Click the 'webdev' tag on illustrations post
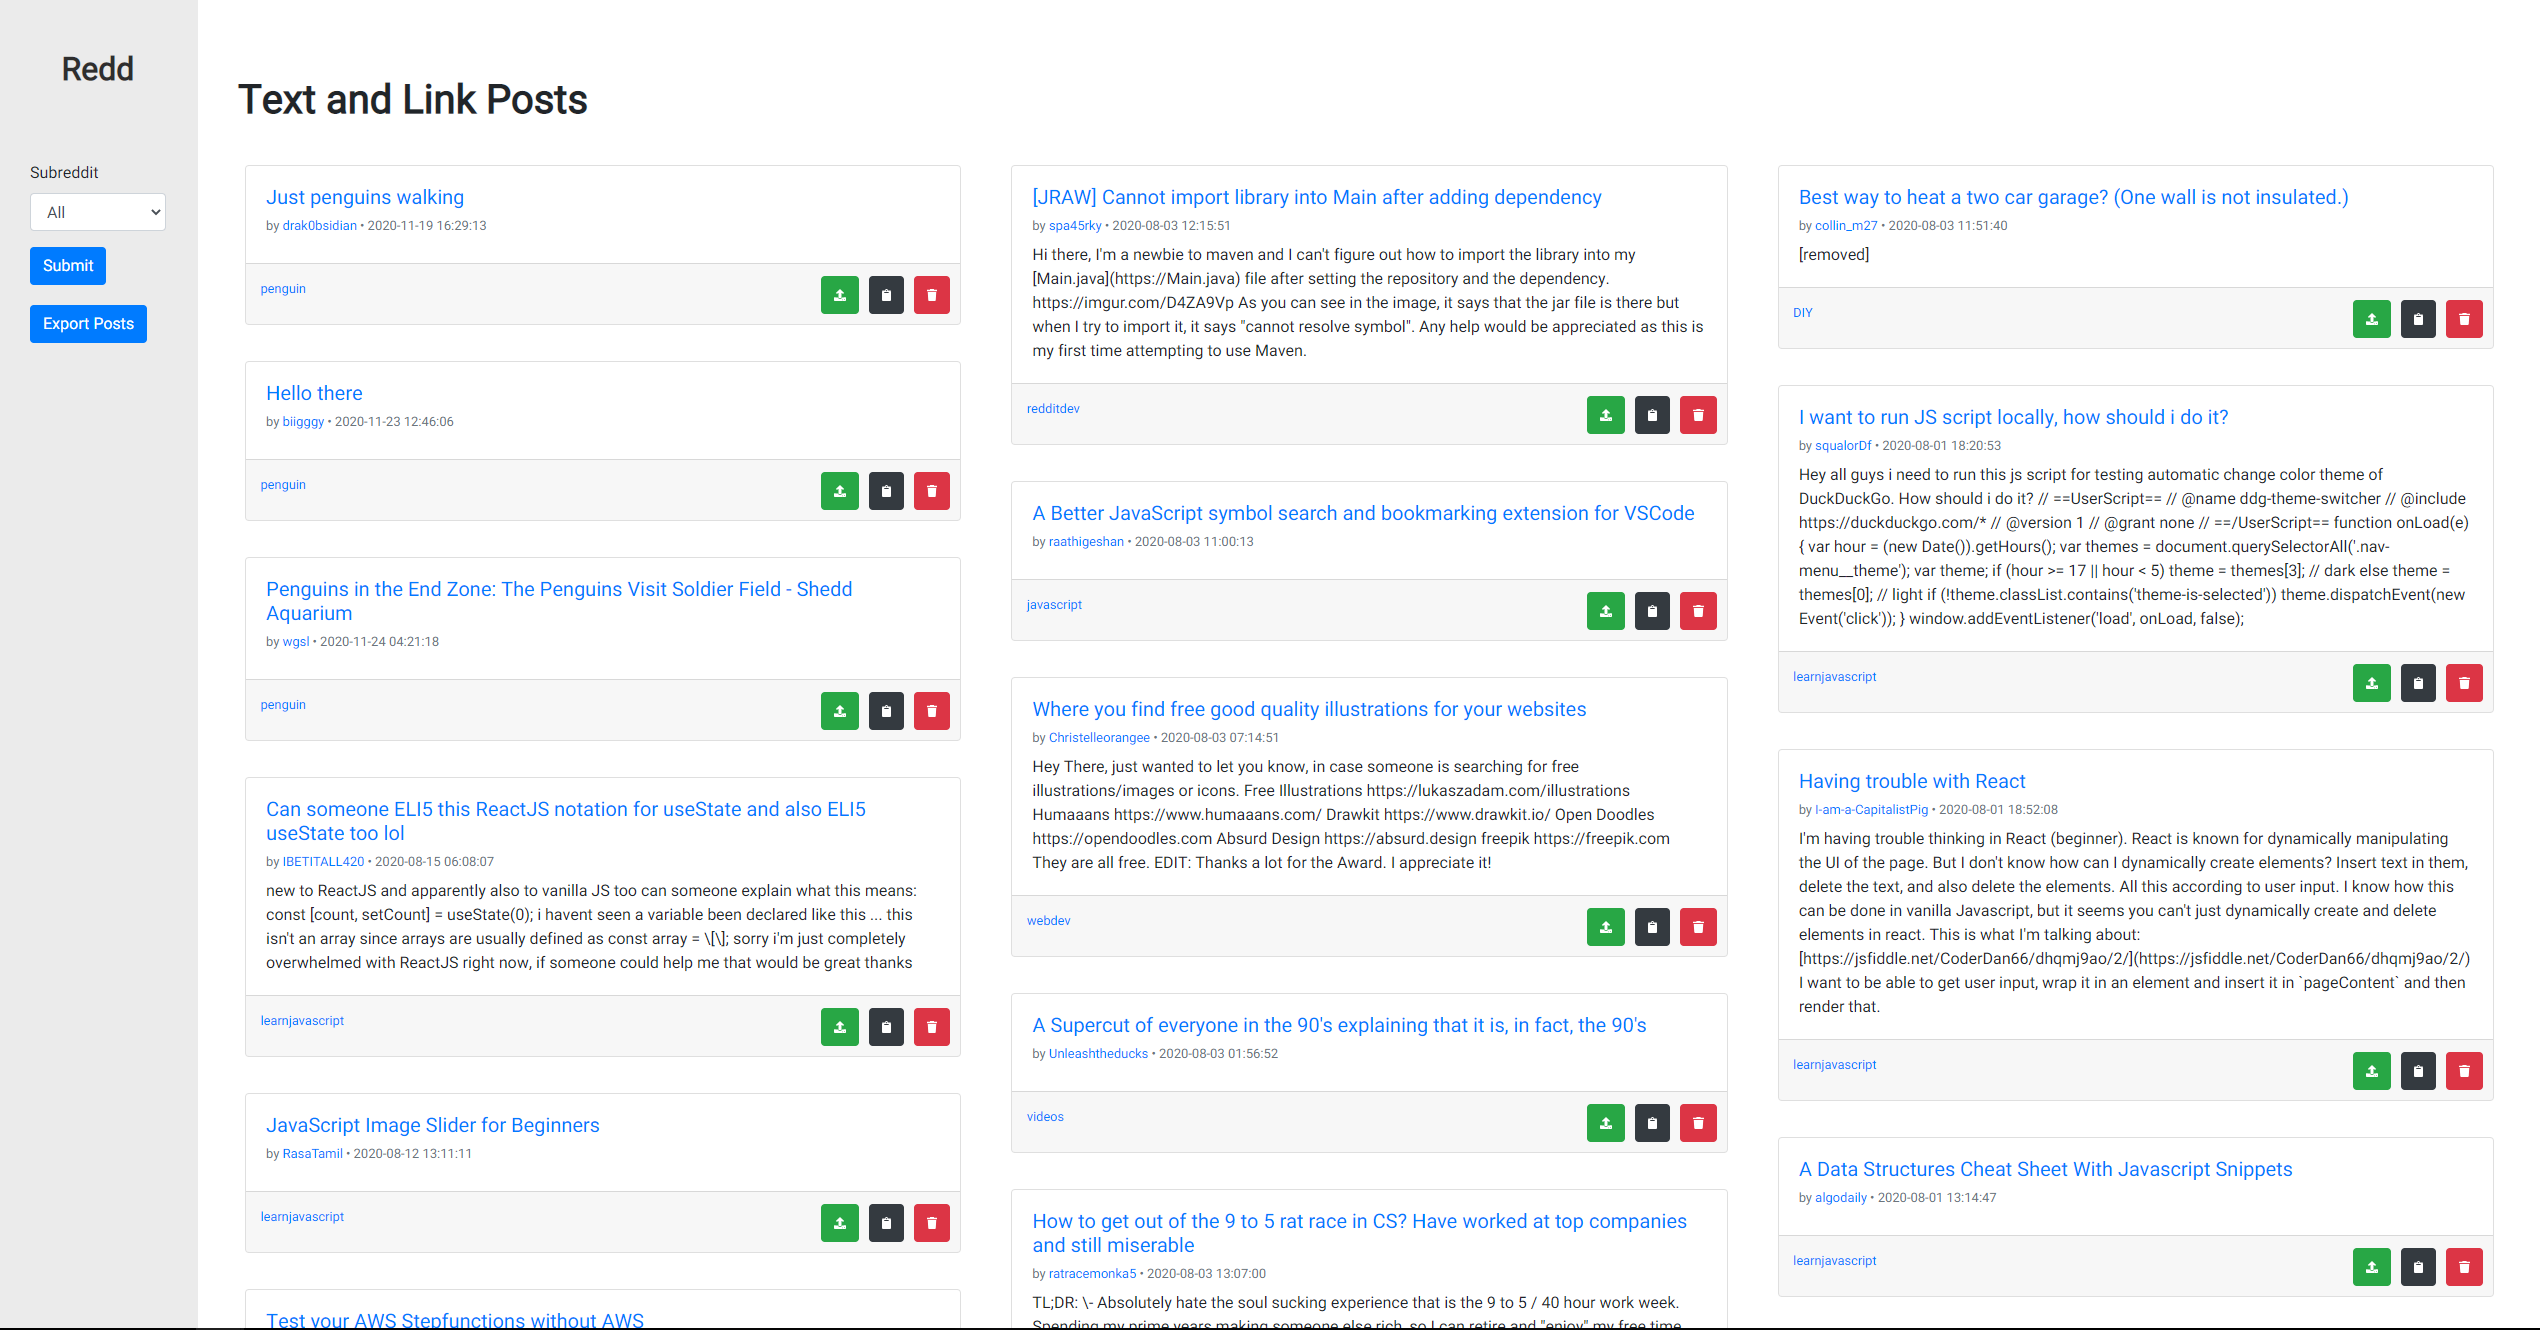Screen dimensions: 2540x1330 coord(1050,920)
